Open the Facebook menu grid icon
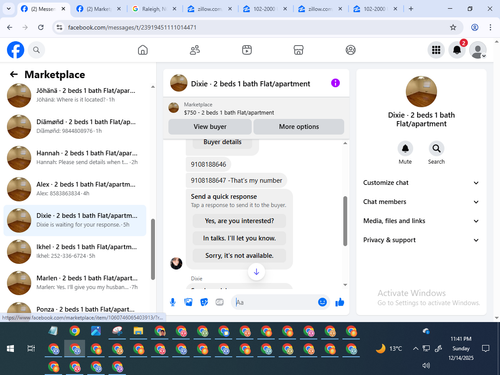Viewport: 500px width, 375px height. click(x=436, y=50)
